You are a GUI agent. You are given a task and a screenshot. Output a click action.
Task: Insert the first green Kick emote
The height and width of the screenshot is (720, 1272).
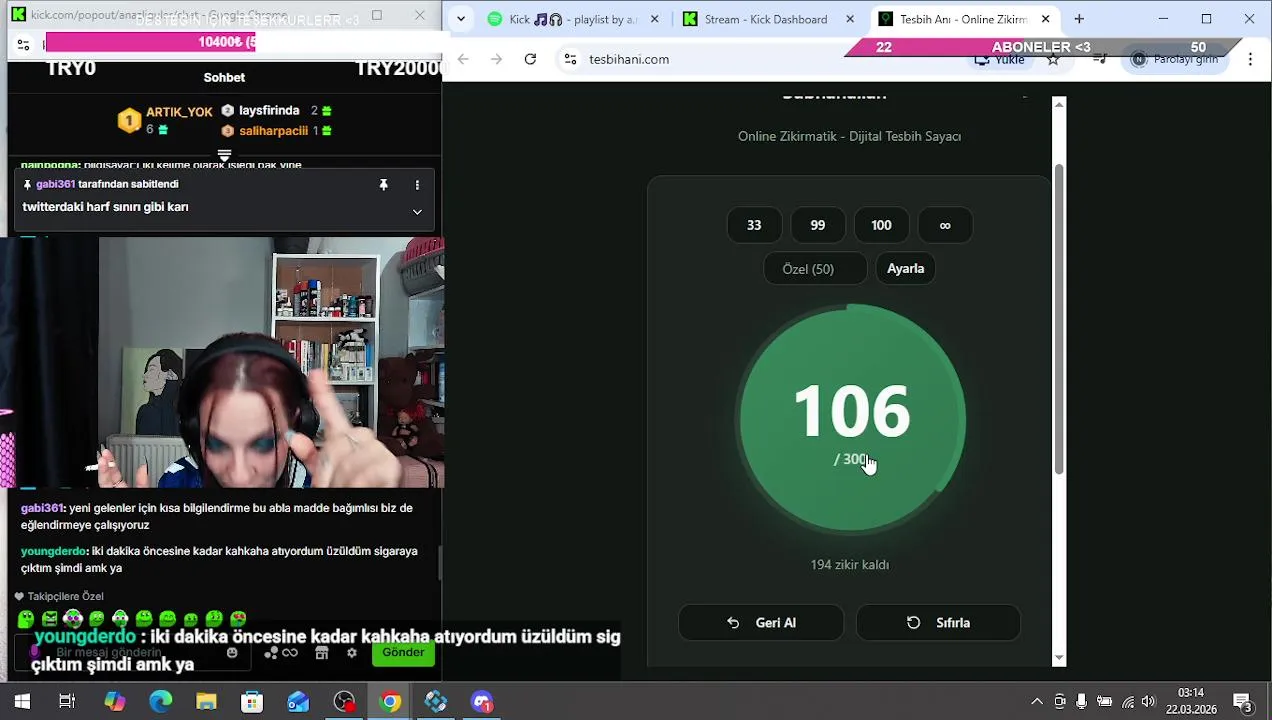26,619
